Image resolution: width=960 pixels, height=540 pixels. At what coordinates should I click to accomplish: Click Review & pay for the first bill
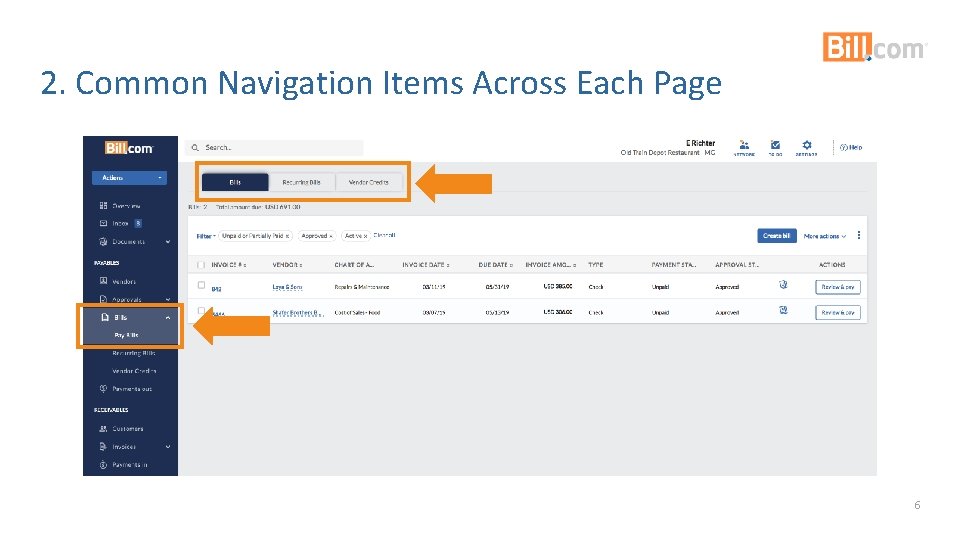tap(838, 287)
